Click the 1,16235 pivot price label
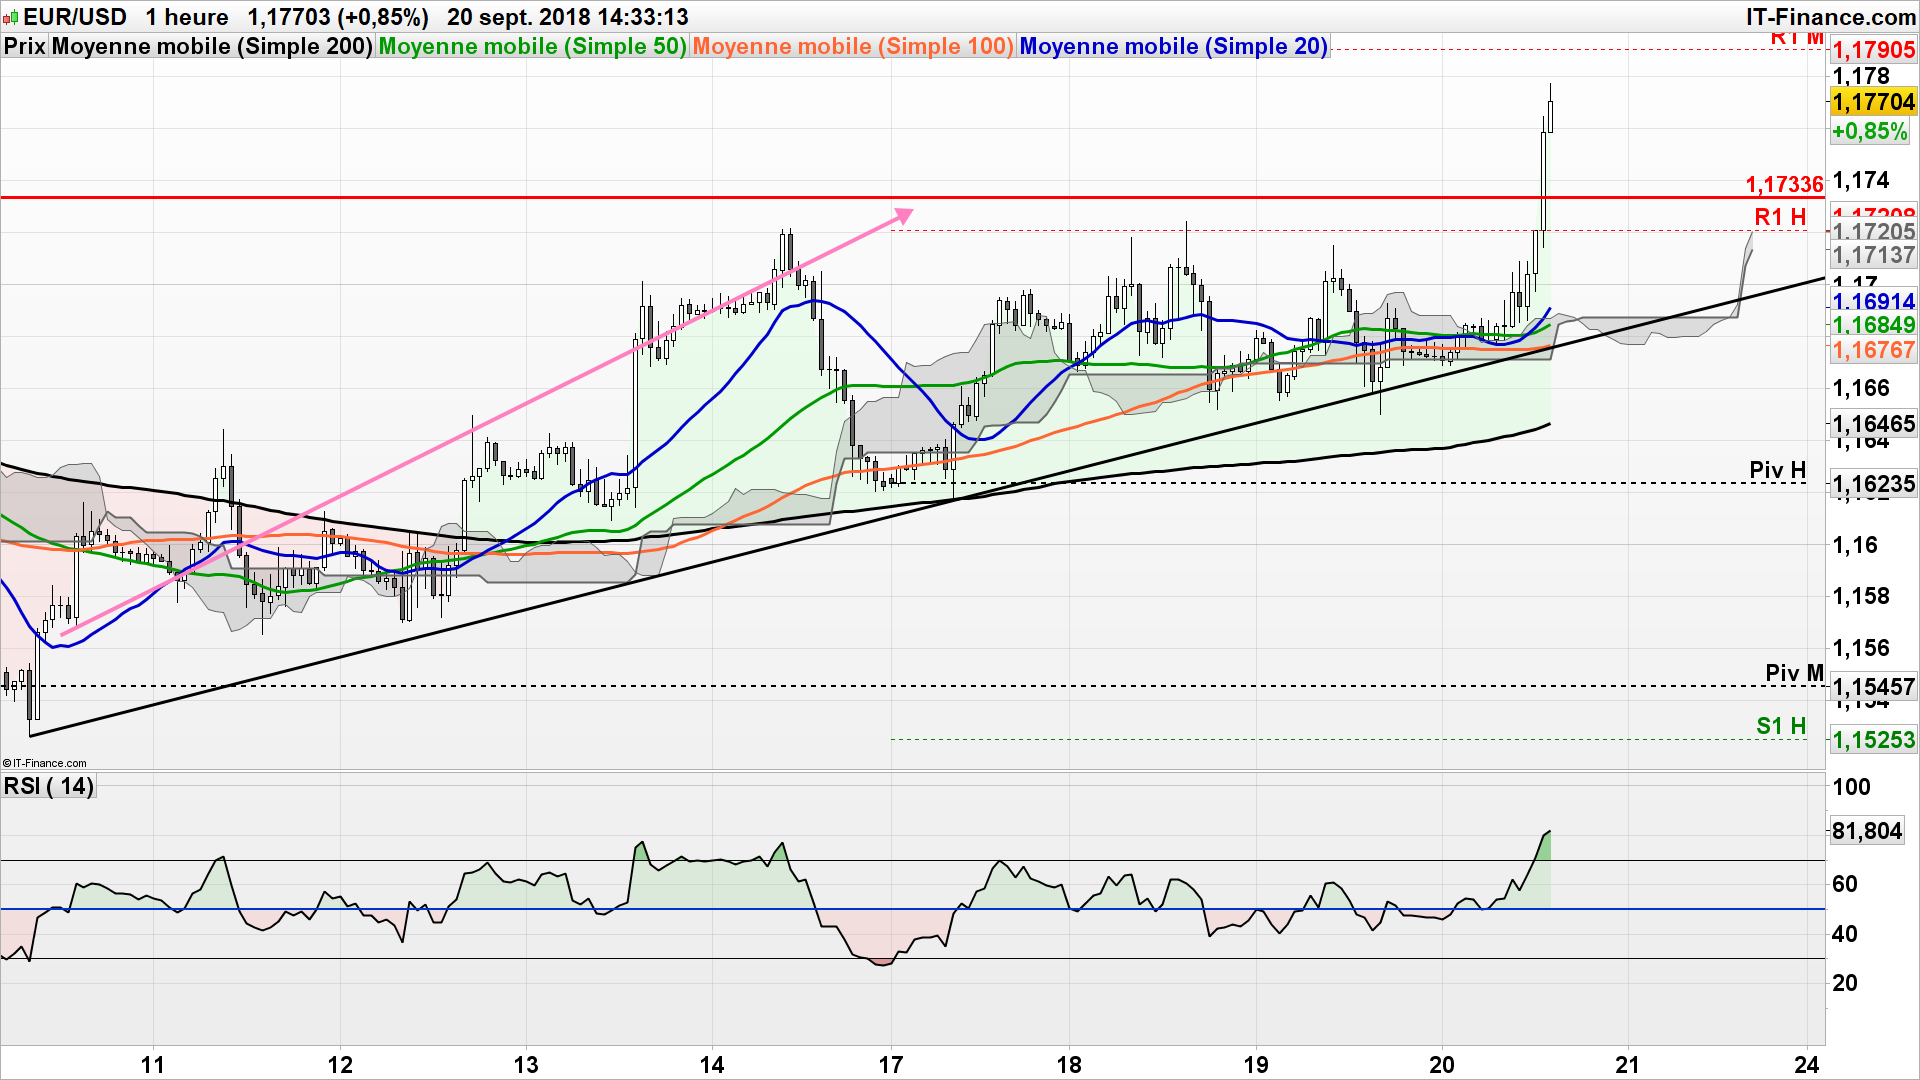1920x1080 pixels. 1874,484
